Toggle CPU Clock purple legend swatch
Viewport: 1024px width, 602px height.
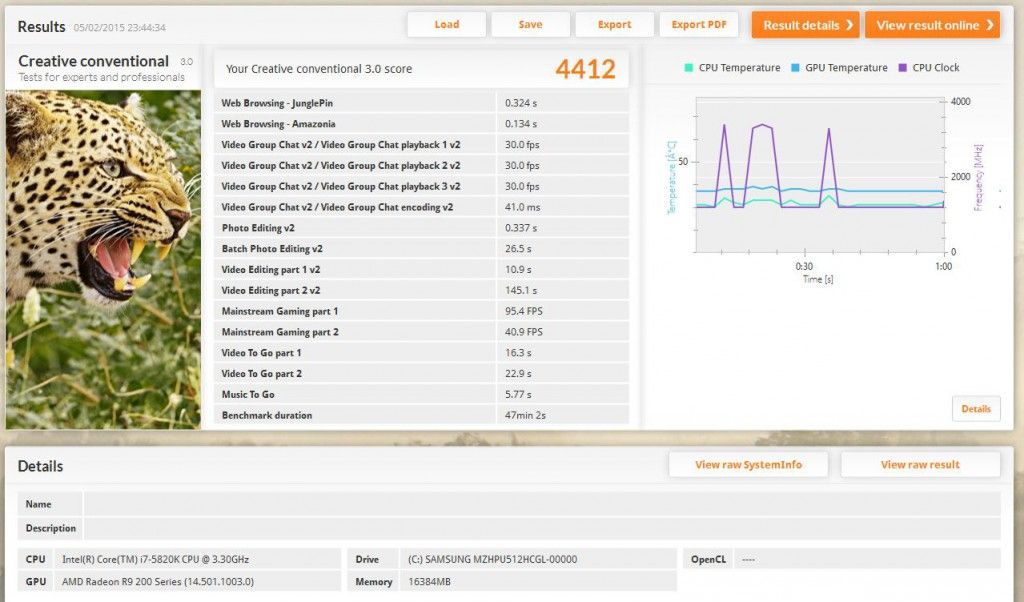tap(903, 67)
